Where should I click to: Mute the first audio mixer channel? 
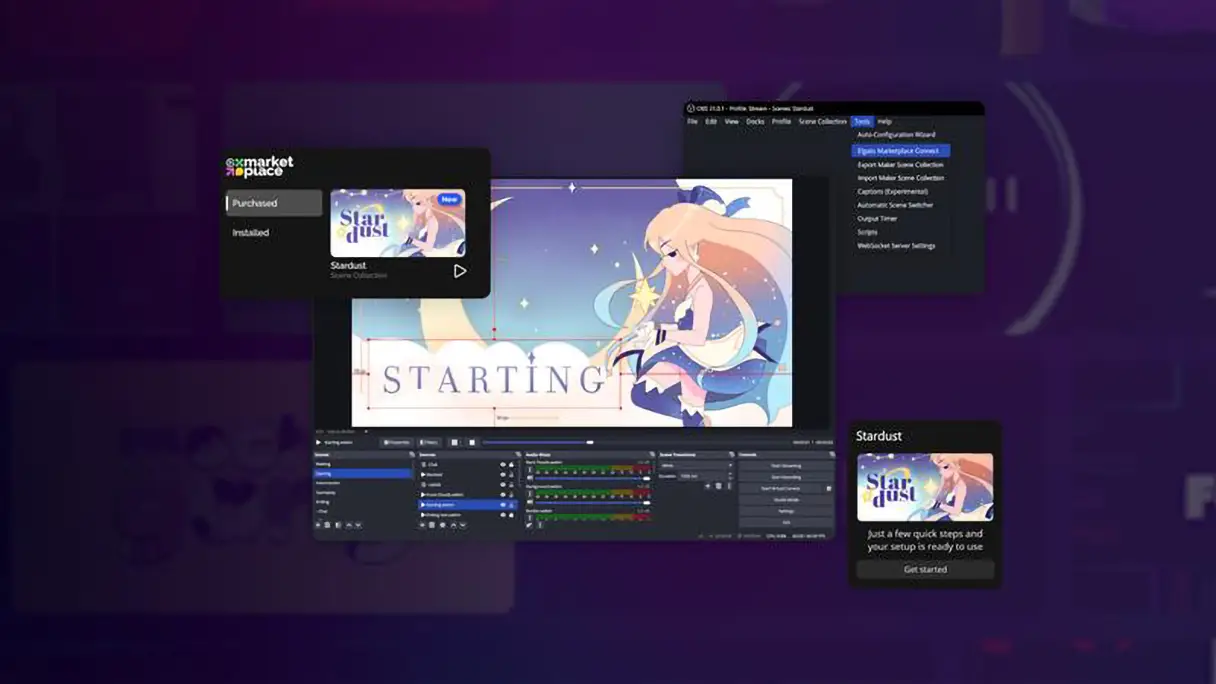click(530, 478)
